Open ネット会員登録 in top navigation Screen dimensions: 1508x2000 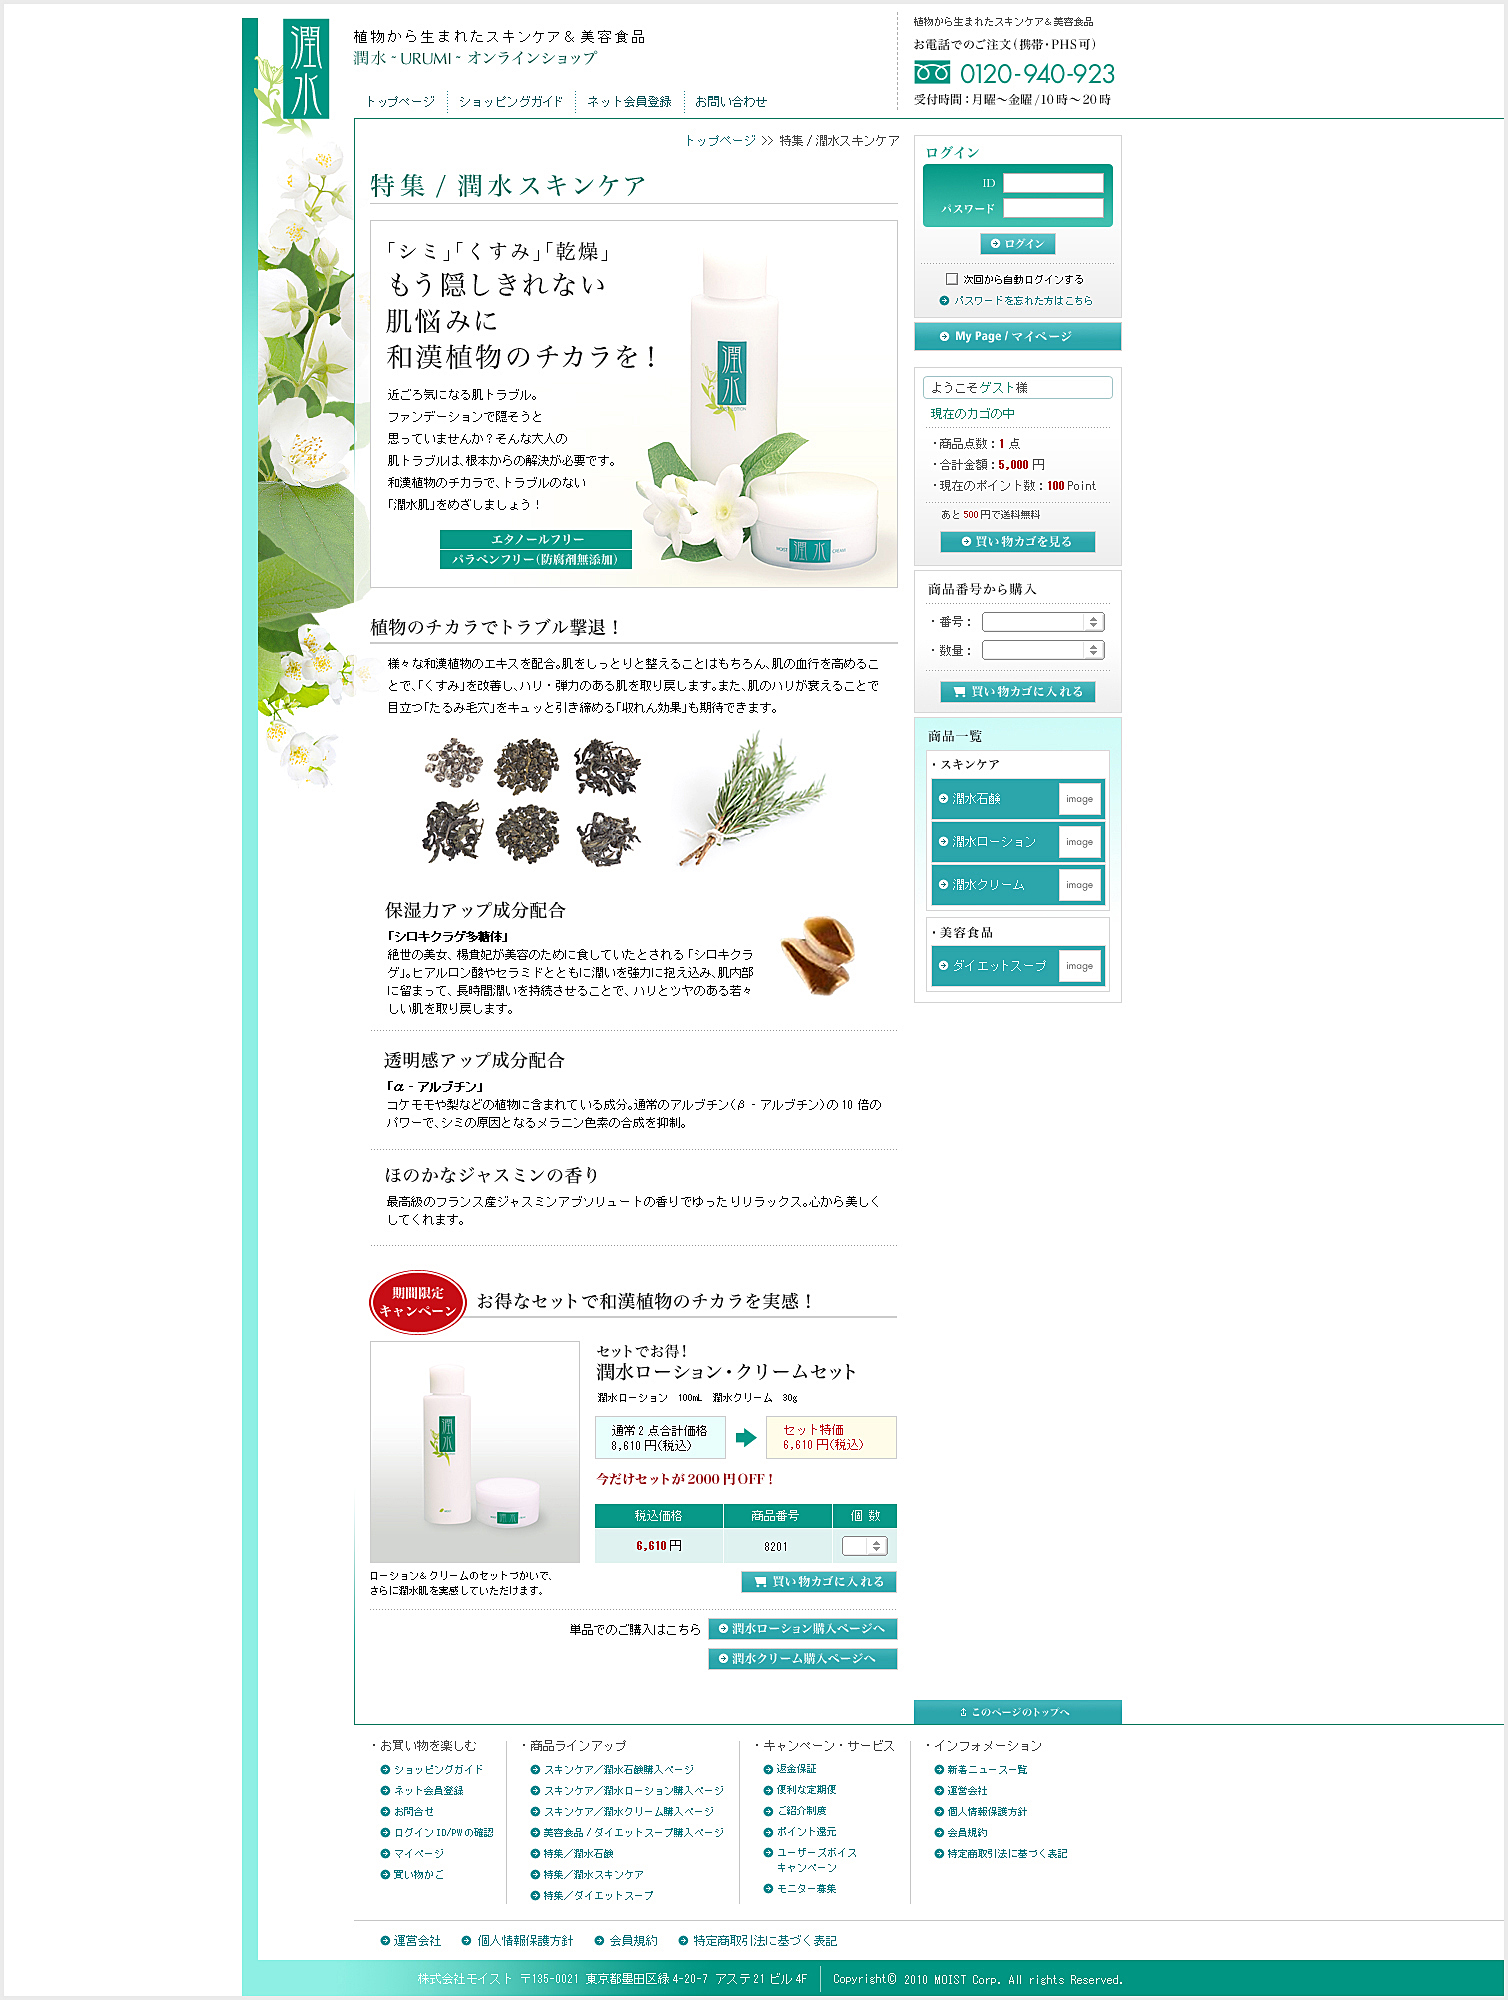(x=629, y=101)
